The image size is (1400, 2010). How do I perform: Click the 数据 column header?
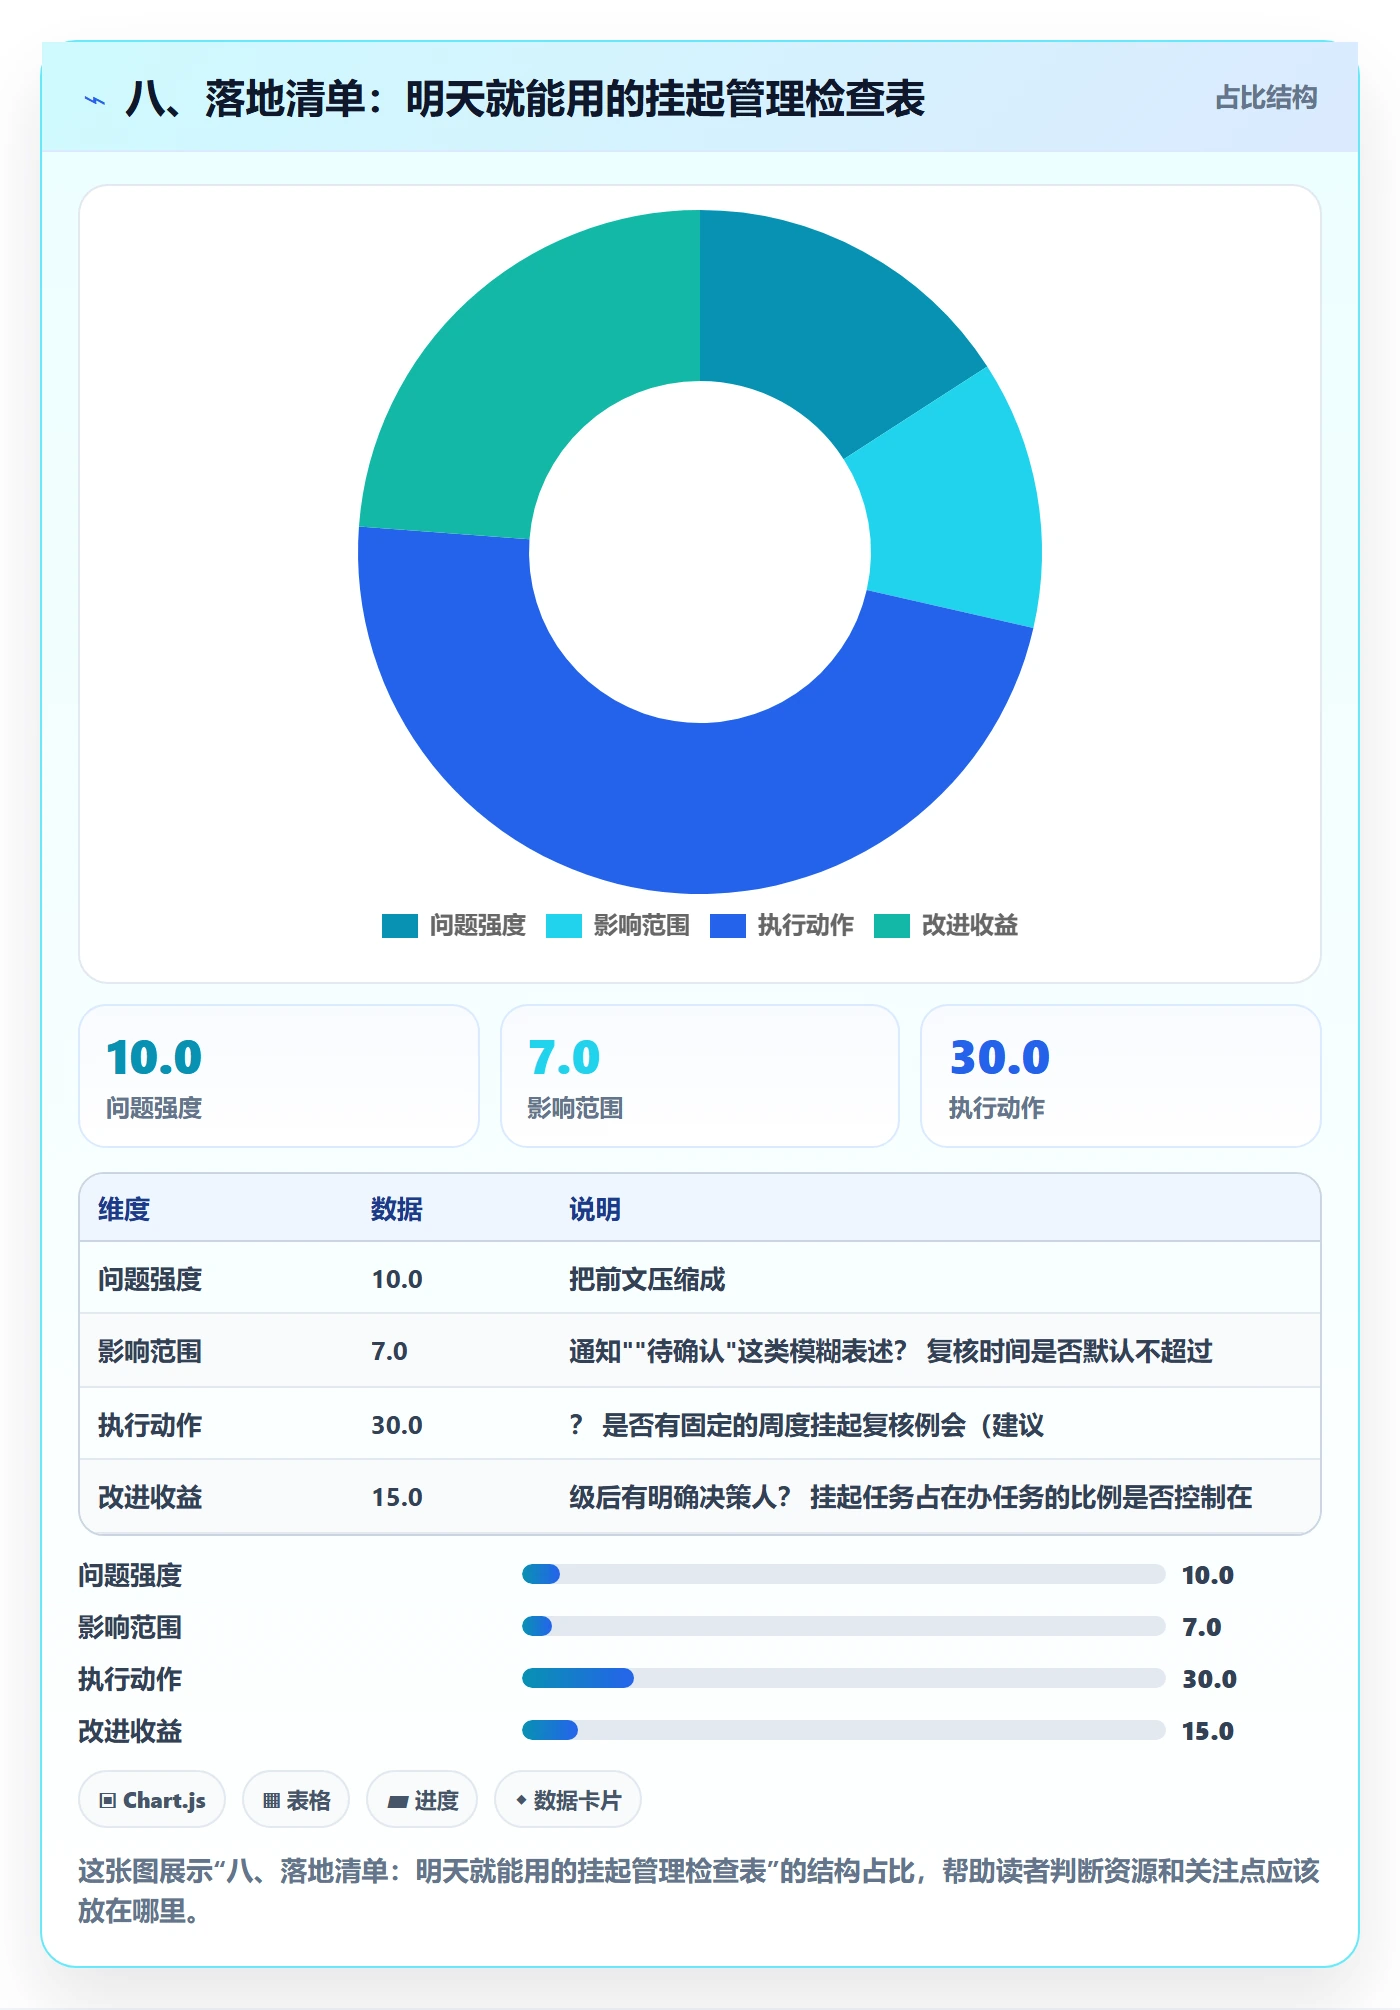[397, 1209]
